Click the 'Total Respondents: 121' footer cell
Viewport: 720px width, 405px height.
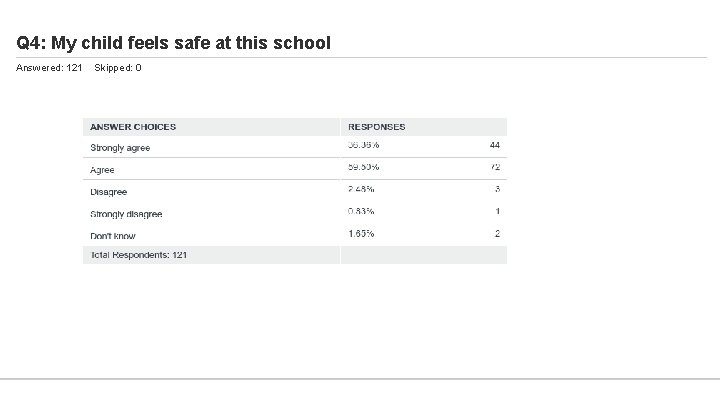pyautogui.click(x=139, y=255)
